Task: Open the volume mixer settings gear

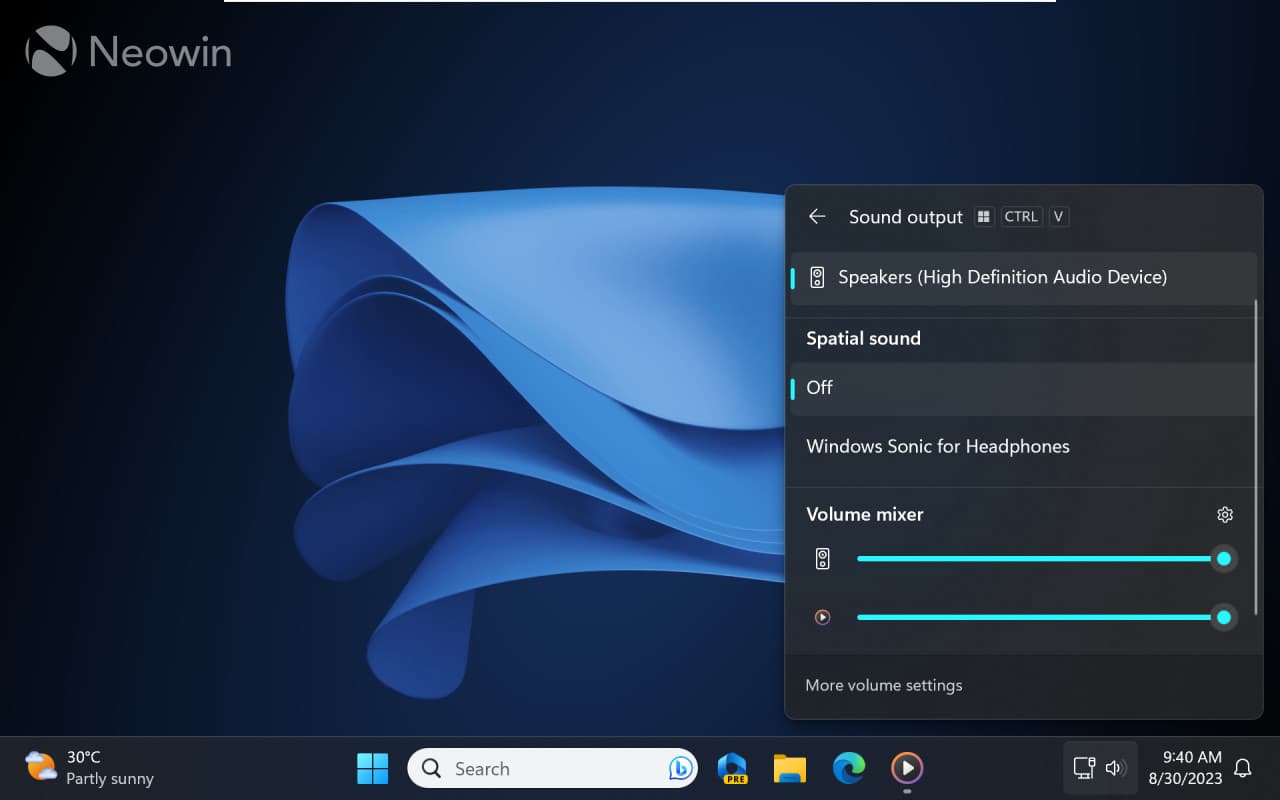Action: click(1225, 514)
